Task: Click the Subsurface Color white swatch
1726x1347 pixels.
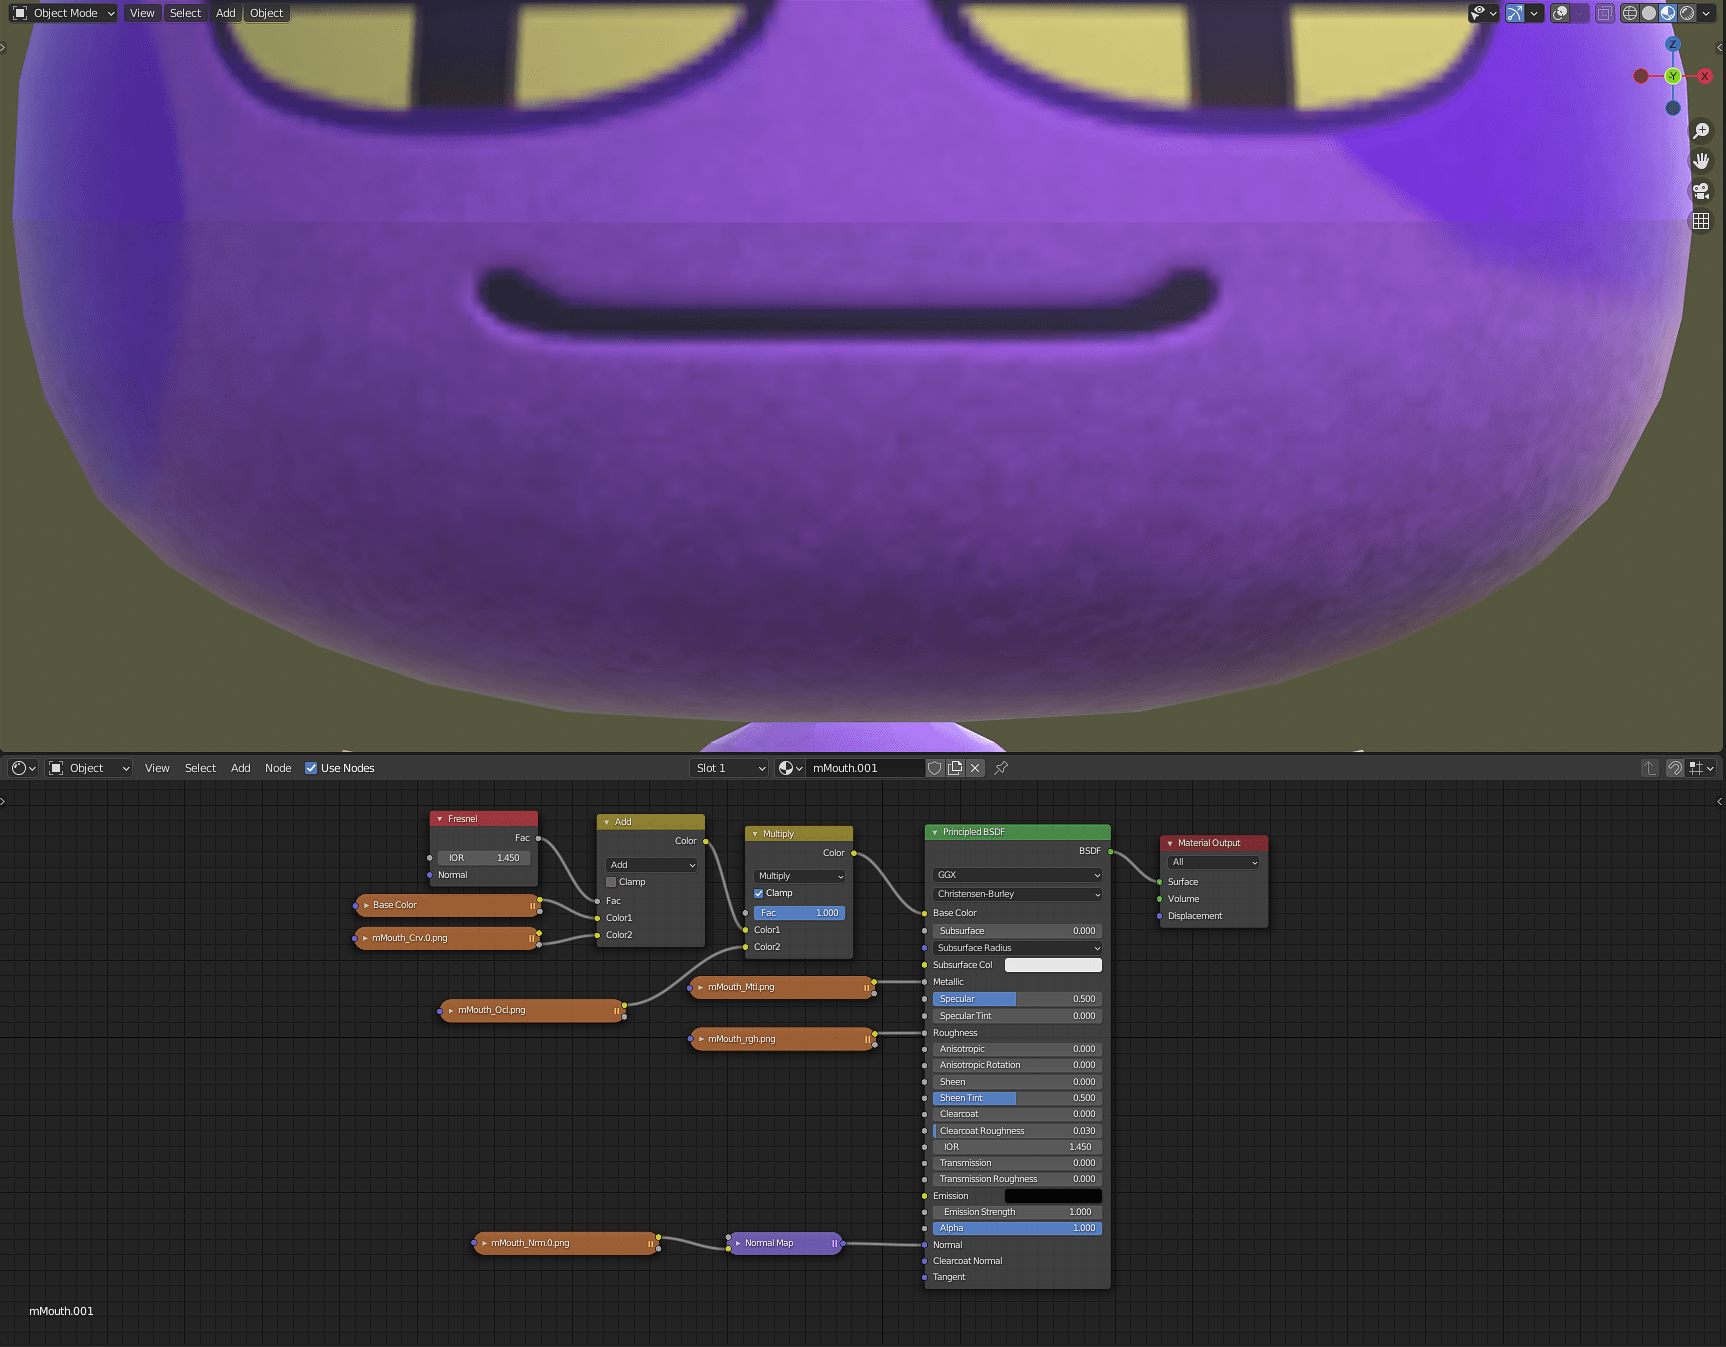Action: pos(1053,965)
